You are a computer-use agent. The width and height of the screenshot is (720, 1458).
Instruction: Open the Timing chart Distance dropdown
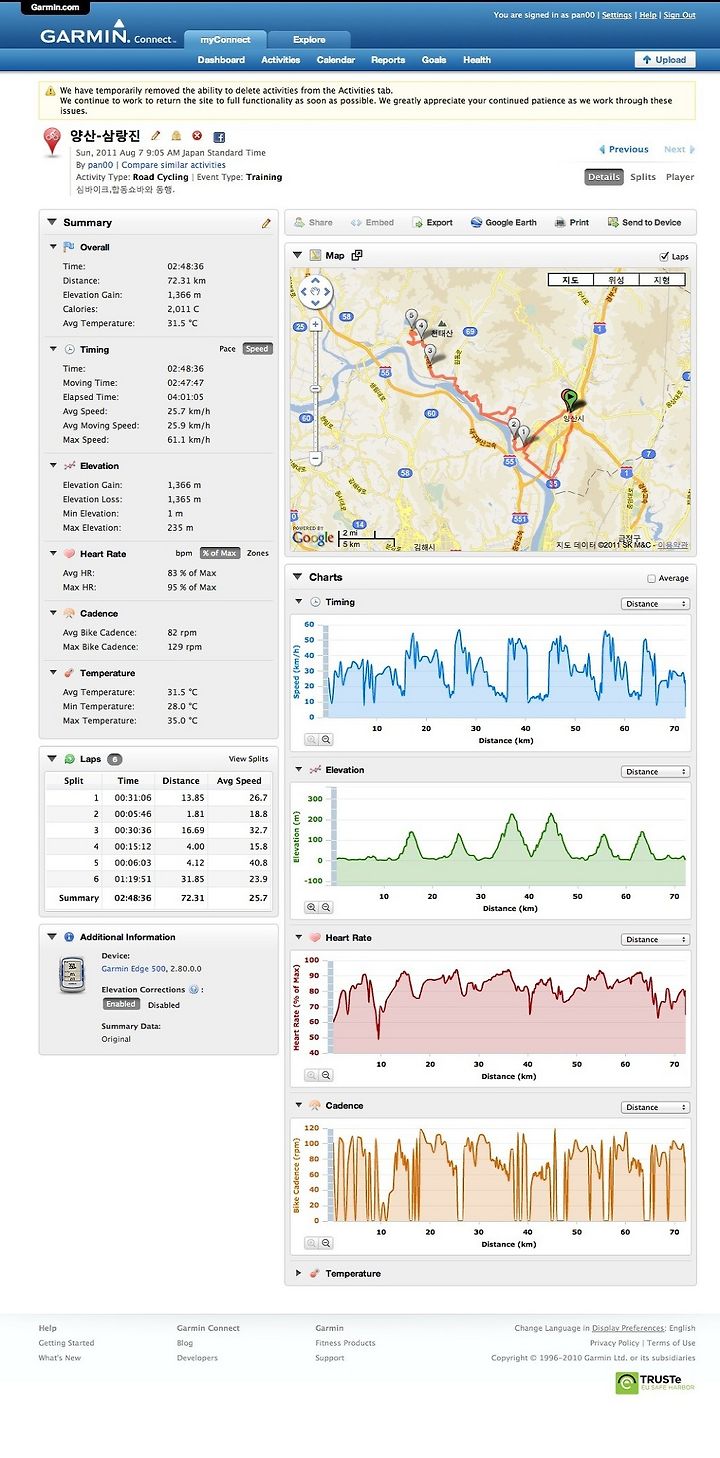(x=655, y=604)
